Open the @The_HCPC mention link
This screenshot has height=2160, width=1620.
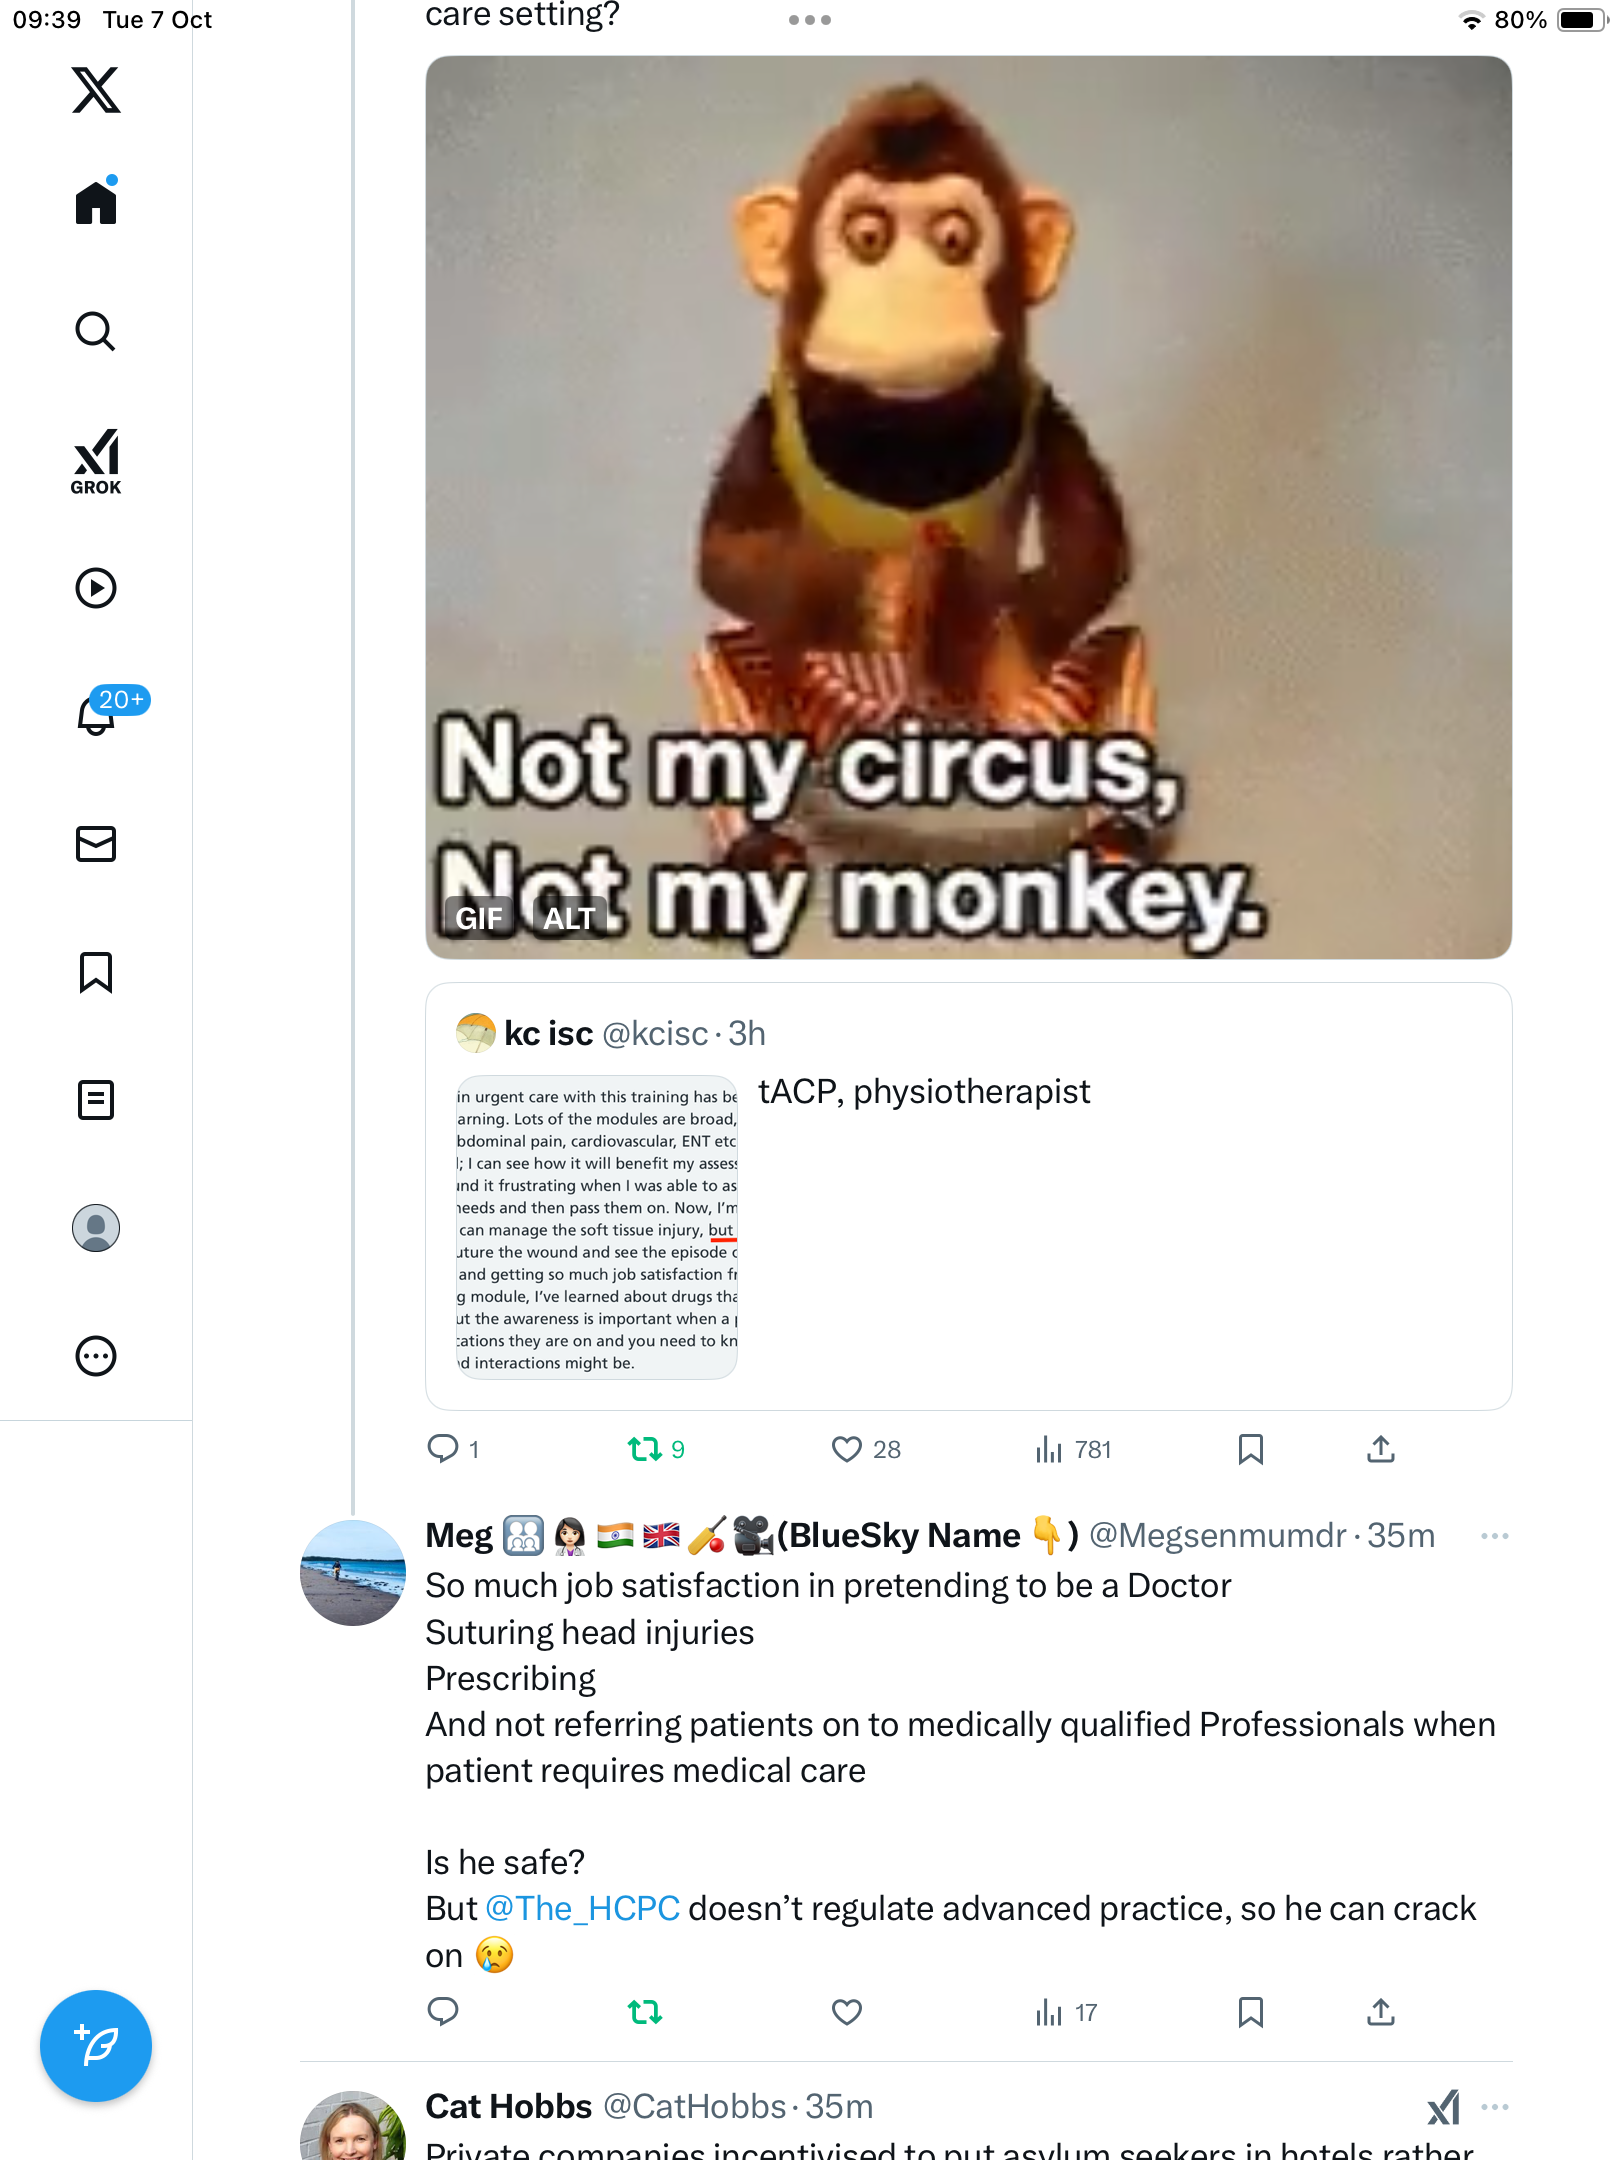582,1909
